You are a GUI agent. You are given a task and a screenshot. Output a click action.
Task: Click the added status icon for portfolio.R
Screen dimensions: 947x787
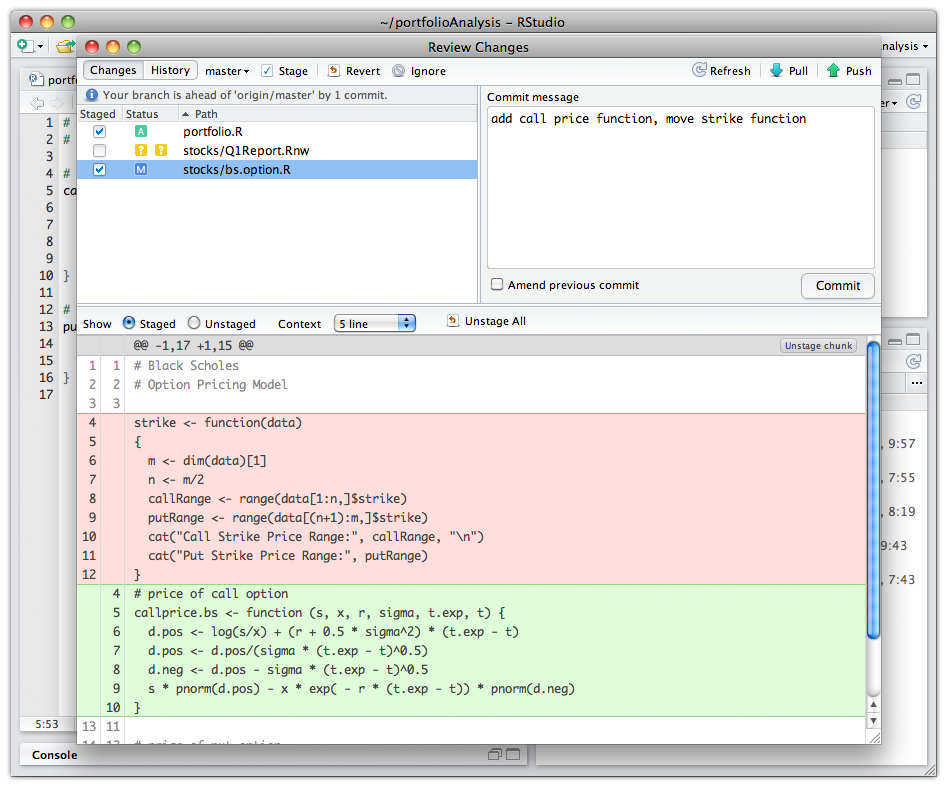(141, 131)
